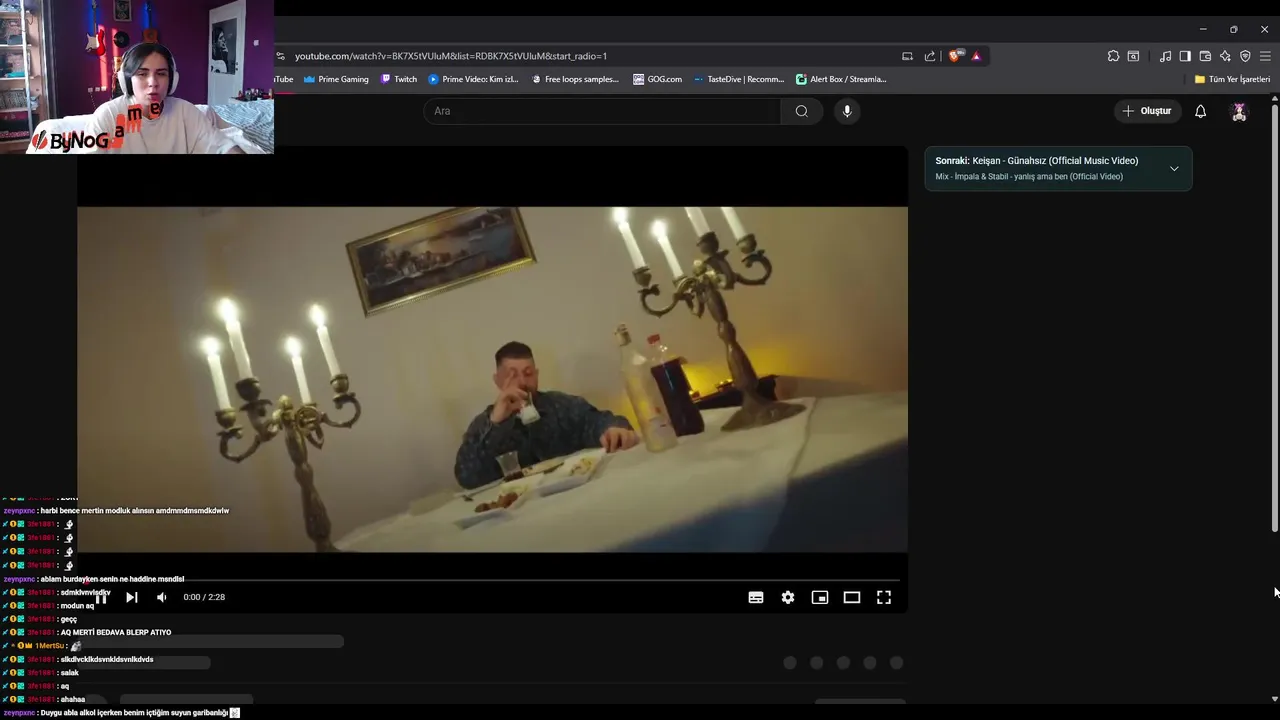1280x720 pixels.
Task: Open Free loops samples bookmark
Action: (575, 79)
